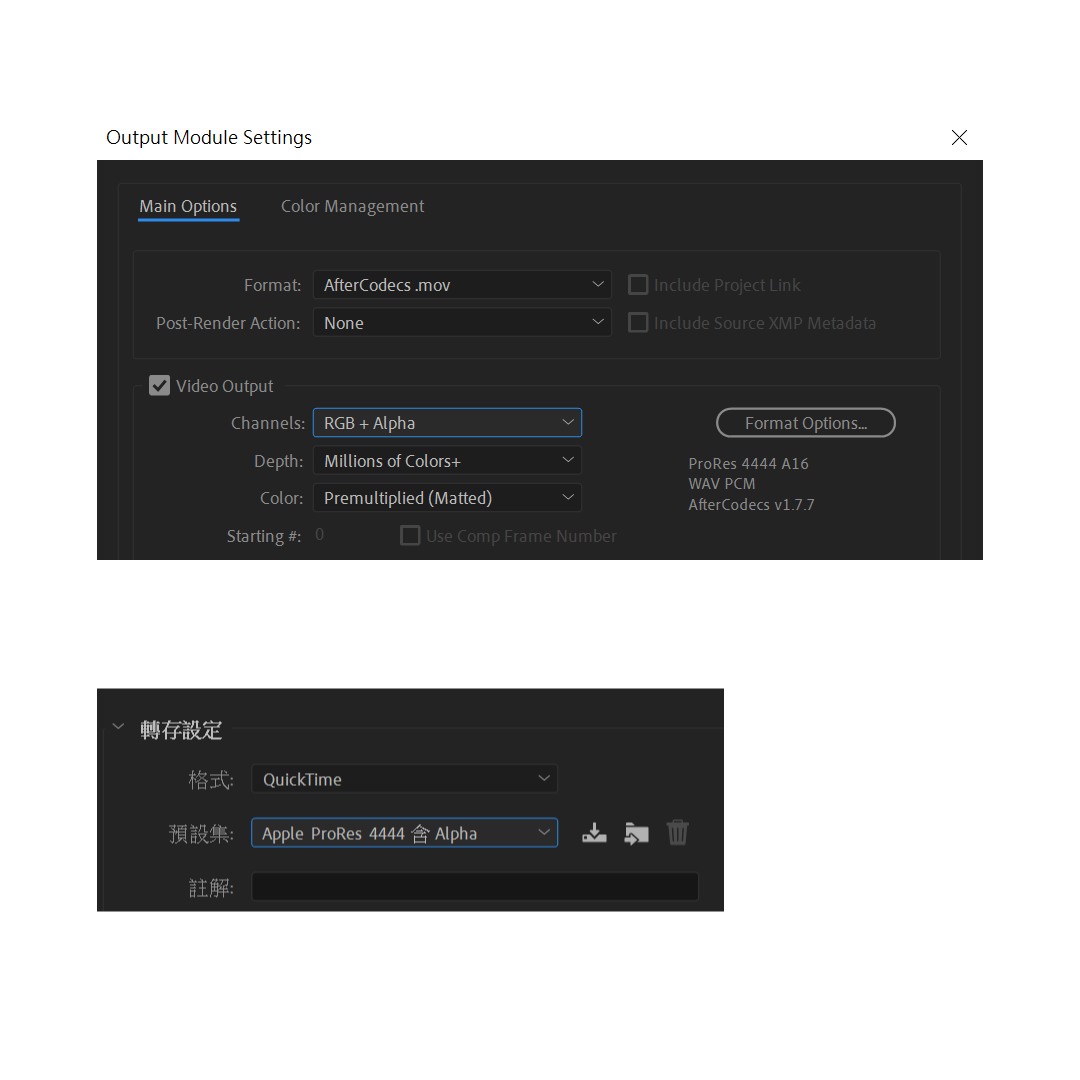Switch to the Color Management tab
This screenshot has height=1080, width=1080.
tap(352, 207)
